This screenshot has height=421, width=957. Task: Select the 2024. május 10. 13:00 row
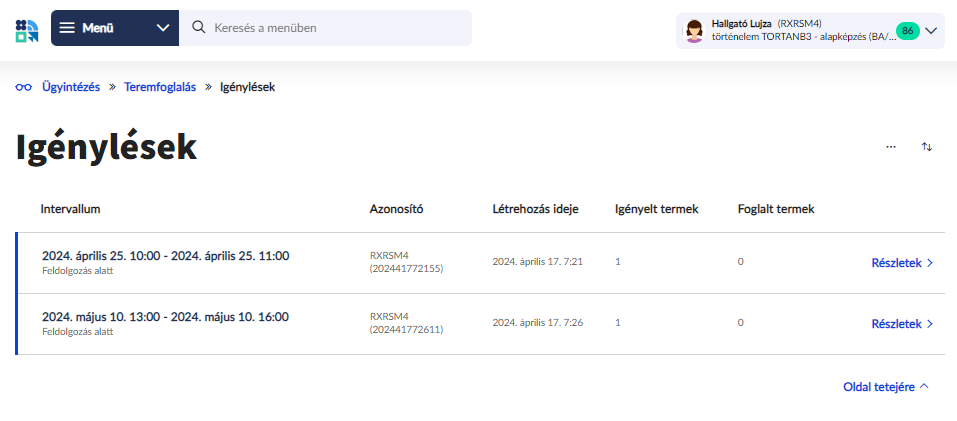pos(165,317)
